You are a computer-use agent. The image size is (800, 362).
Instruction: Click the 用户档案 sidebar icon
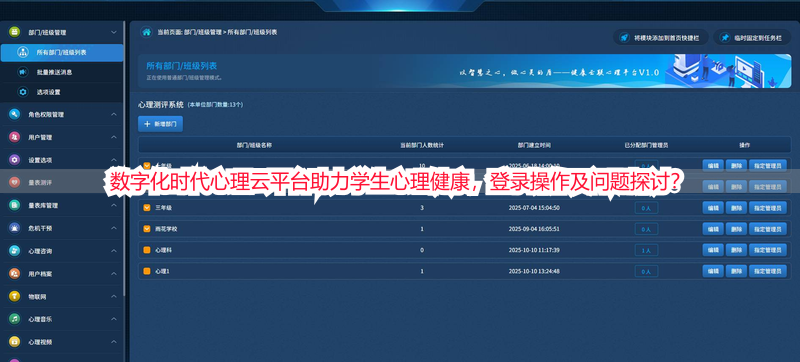(14, 274)
